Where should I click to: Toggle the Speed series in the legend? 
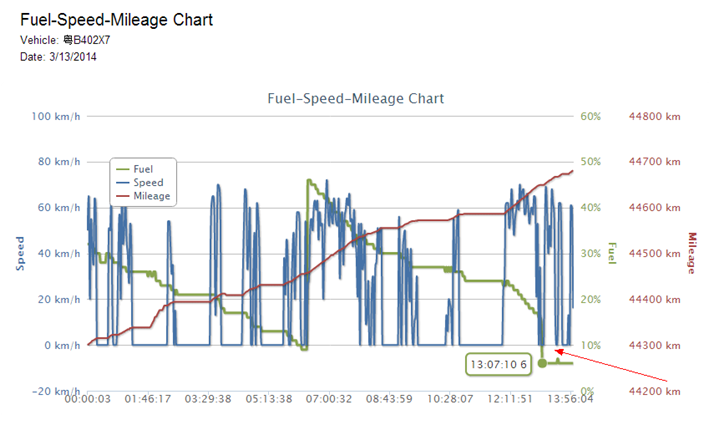click(x=148, y=183)
